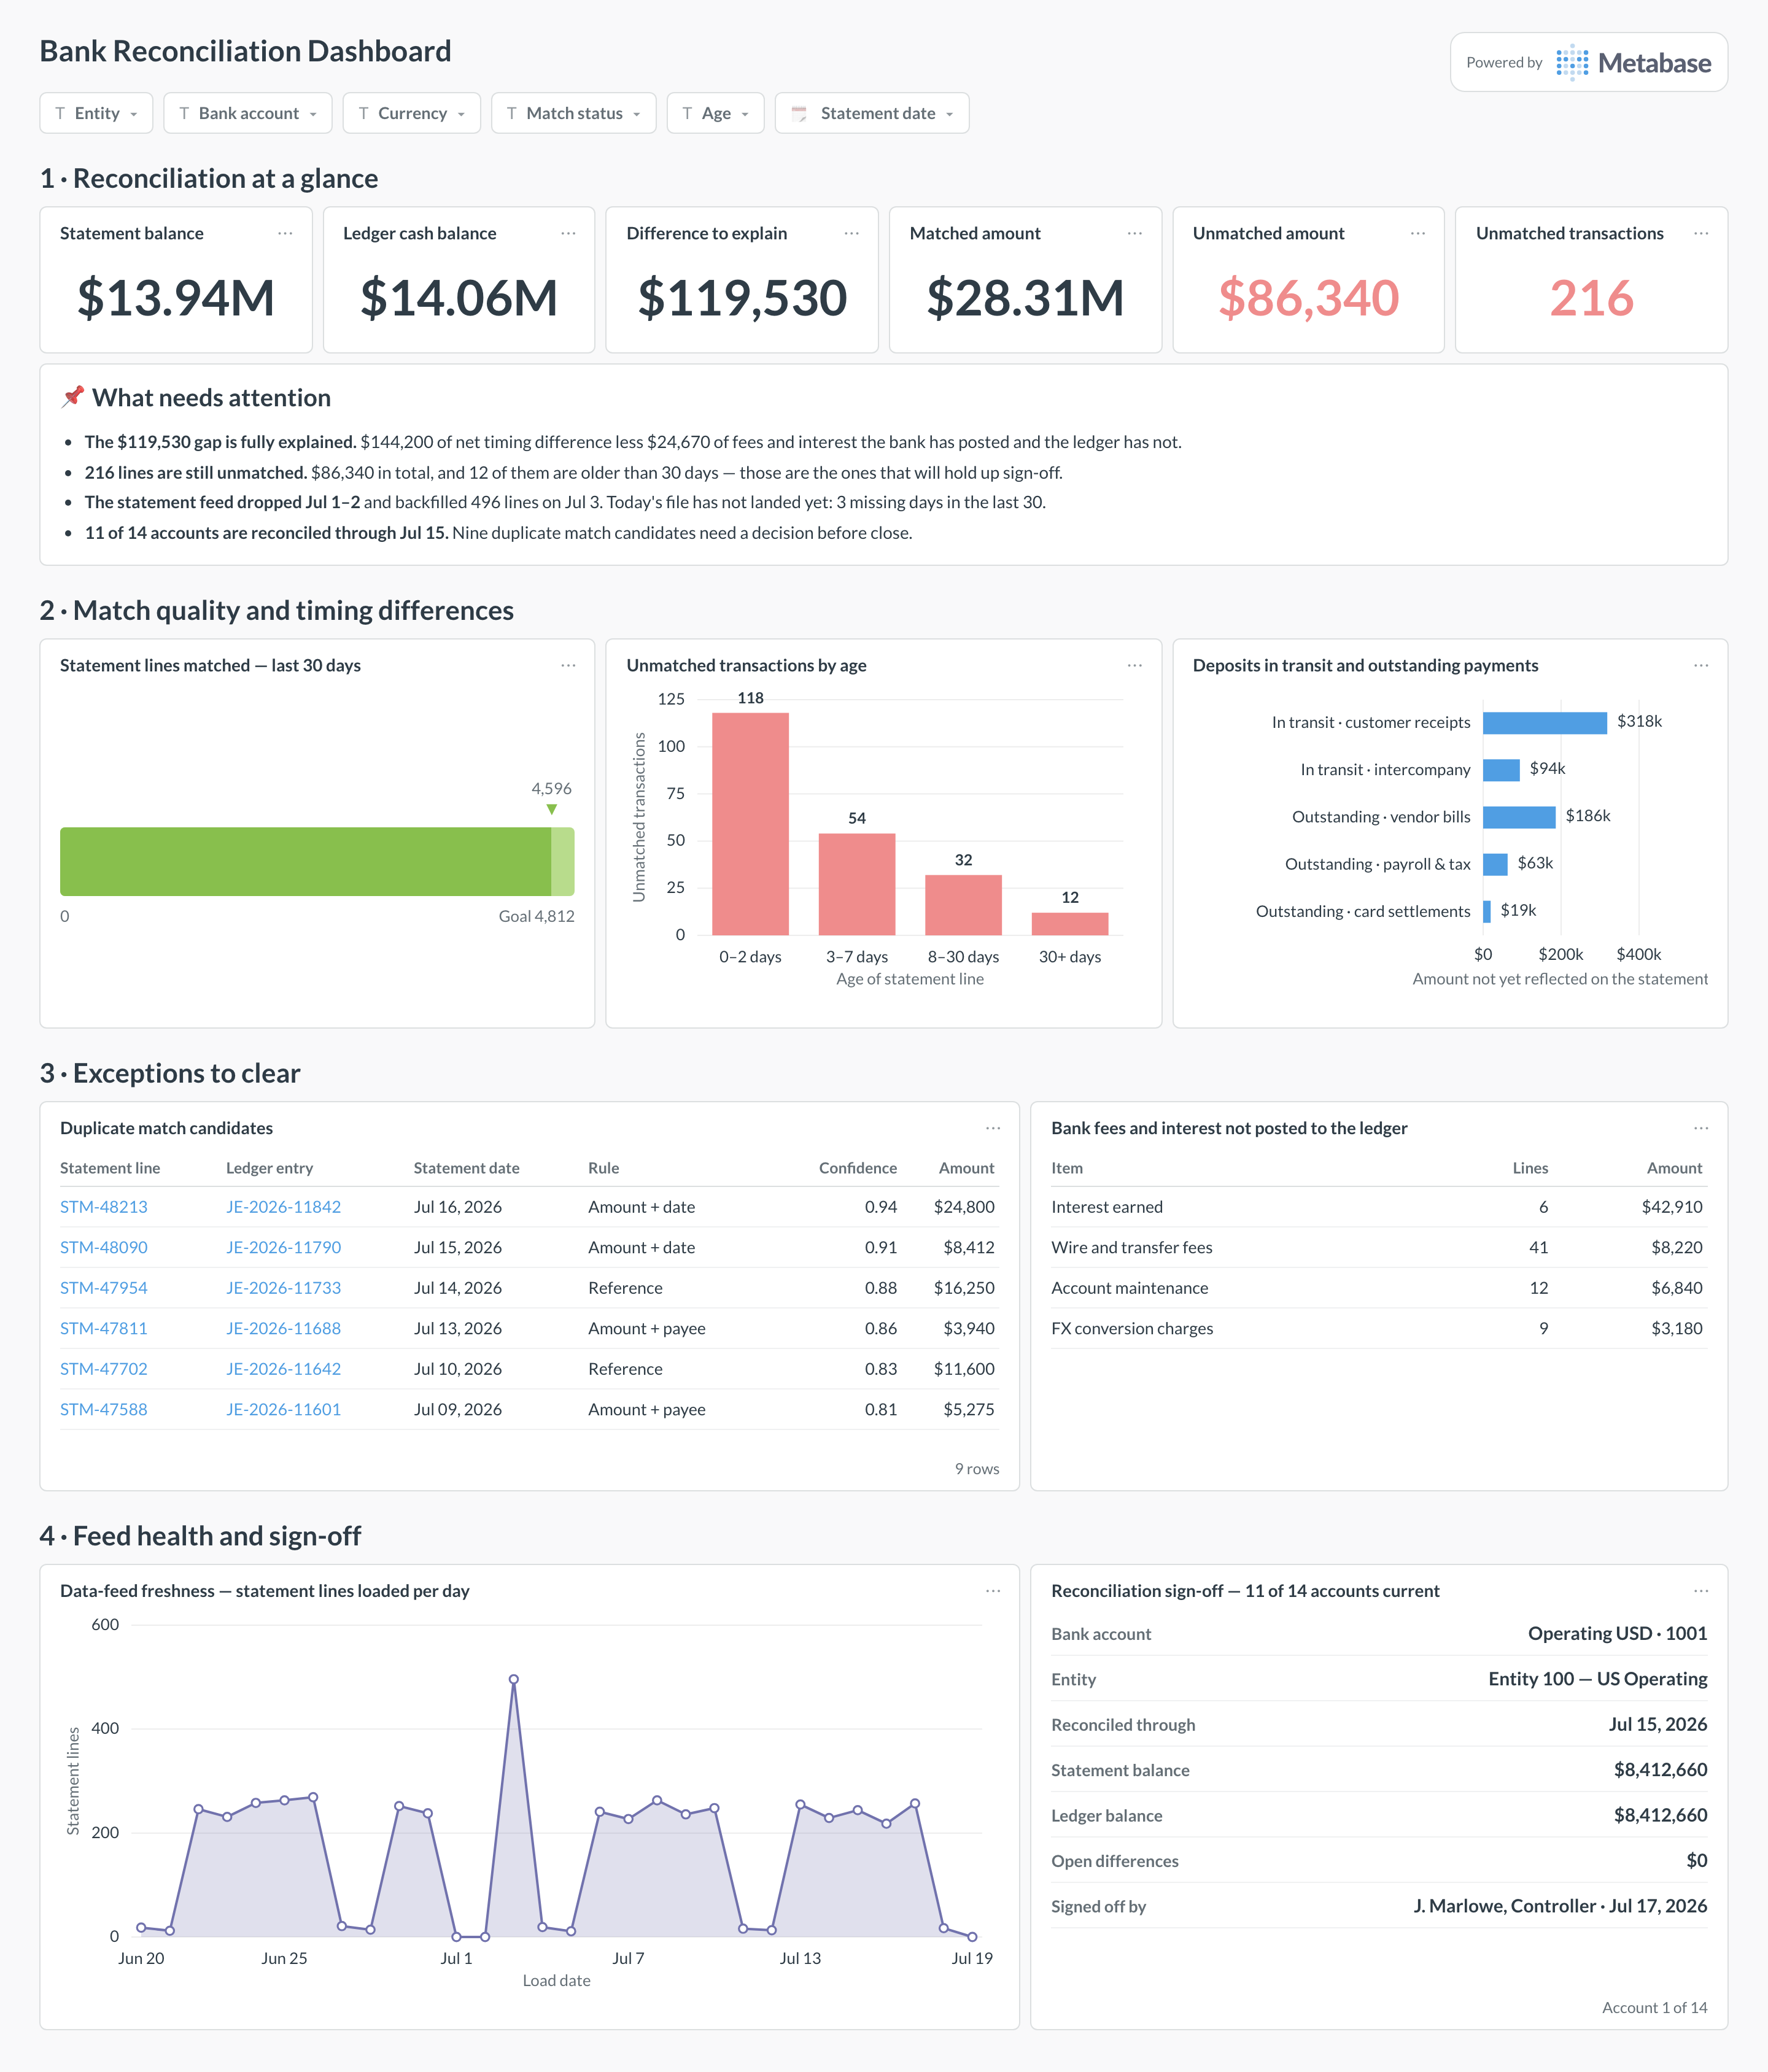Click the In transit customer receipts bar

point(1545,723)
